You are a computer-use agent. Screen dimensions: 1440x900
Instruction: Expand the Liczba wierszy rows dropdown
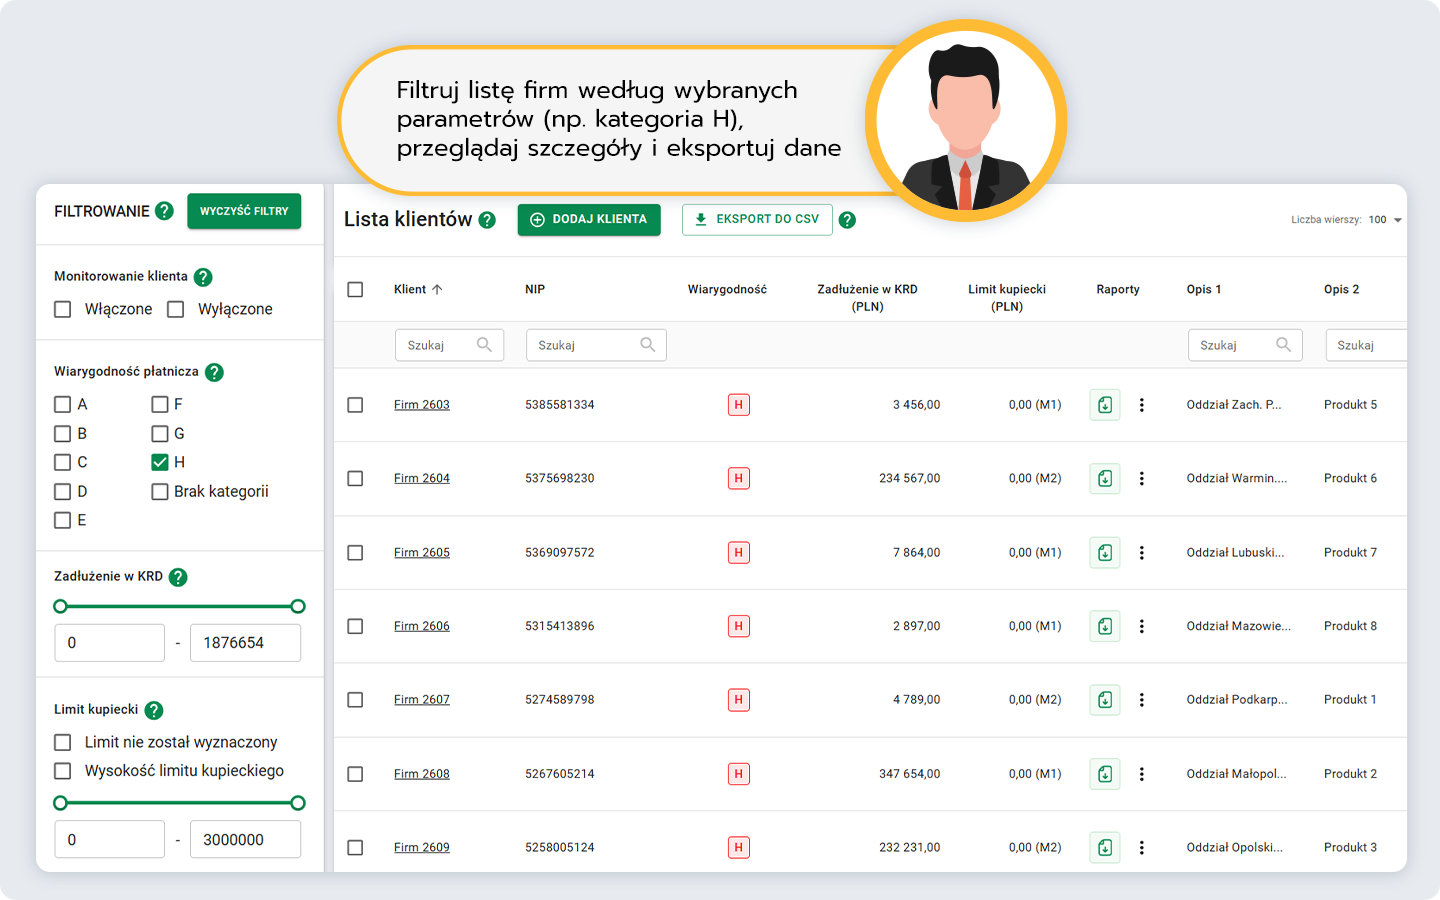[x=1397, y=220]
